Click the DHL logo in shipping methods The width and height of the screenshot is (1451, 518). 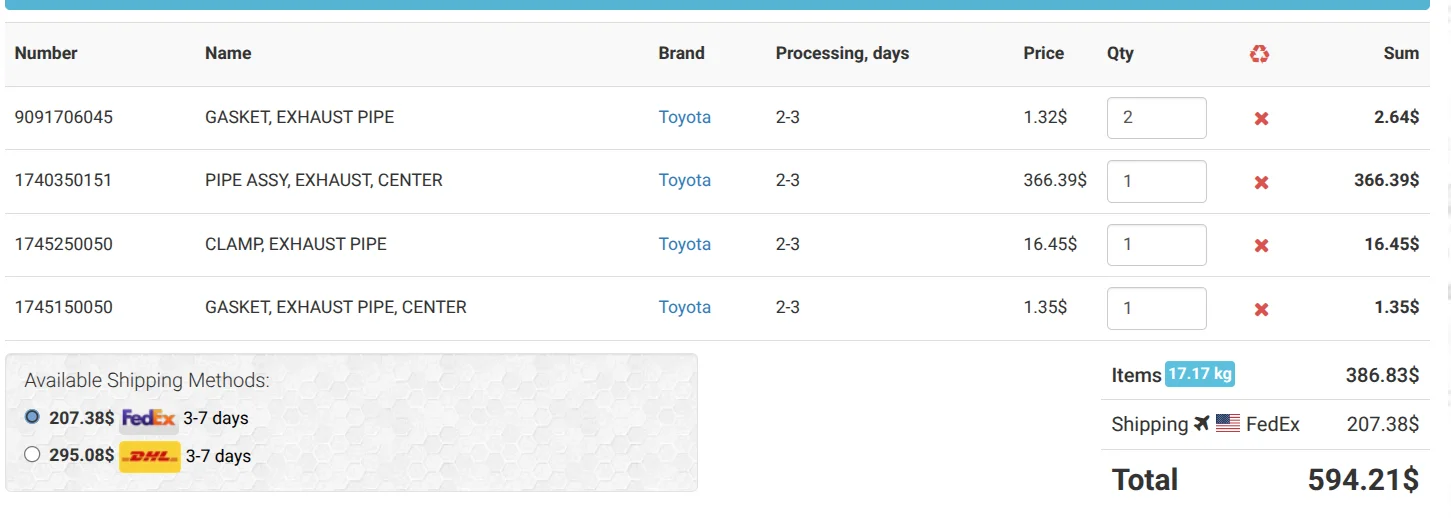click(x=150, y=457)
